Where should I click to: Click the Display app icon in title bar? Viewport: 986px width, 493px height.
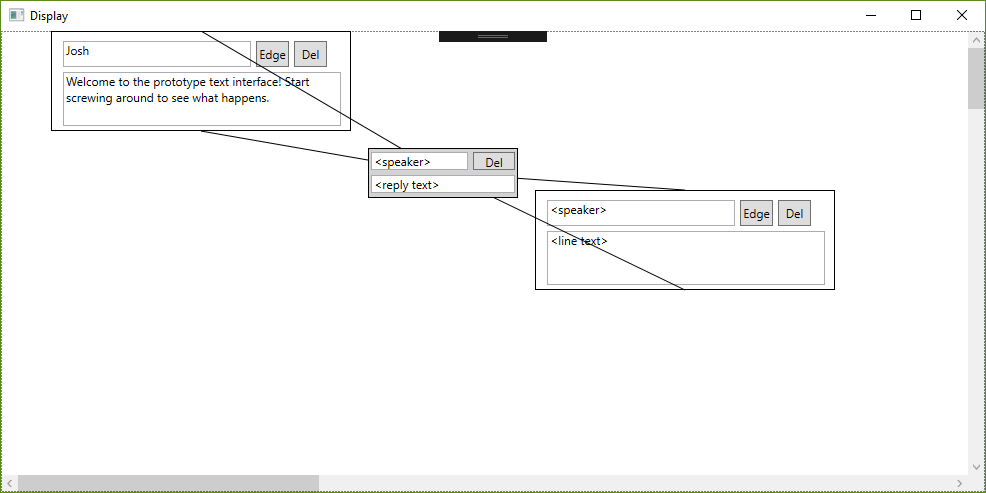[x=16, y=16]
